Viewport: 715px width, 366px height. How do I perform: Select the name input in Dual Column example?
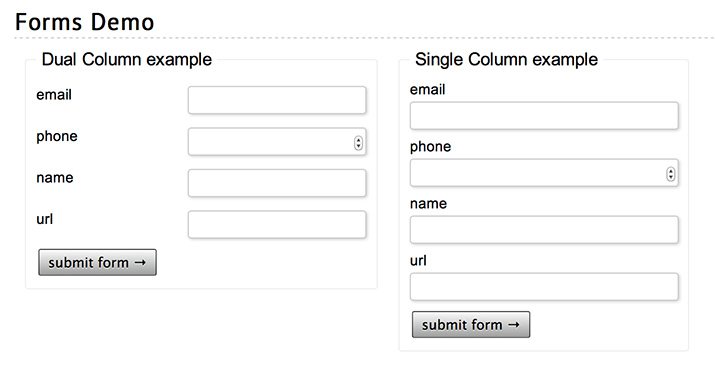pos(277,183)
